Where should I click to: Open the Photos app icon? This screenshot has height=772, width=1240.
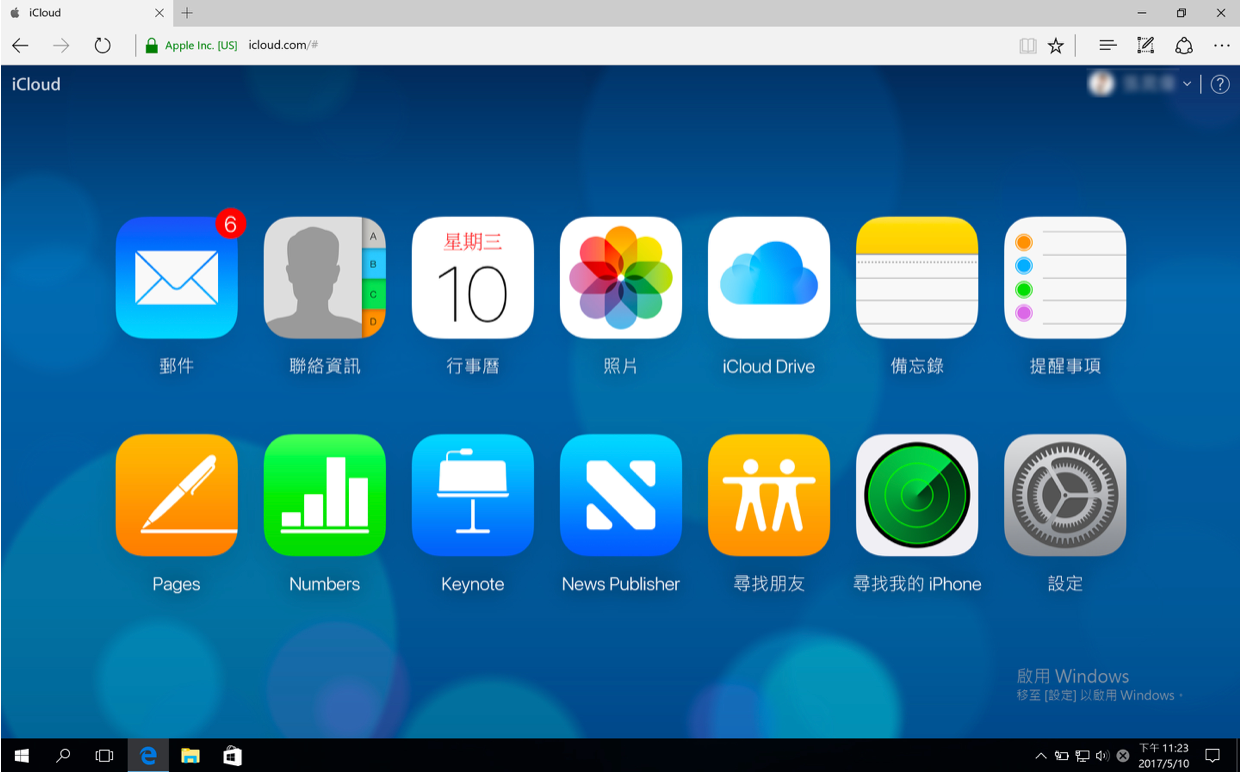click(x=621, y=277)
